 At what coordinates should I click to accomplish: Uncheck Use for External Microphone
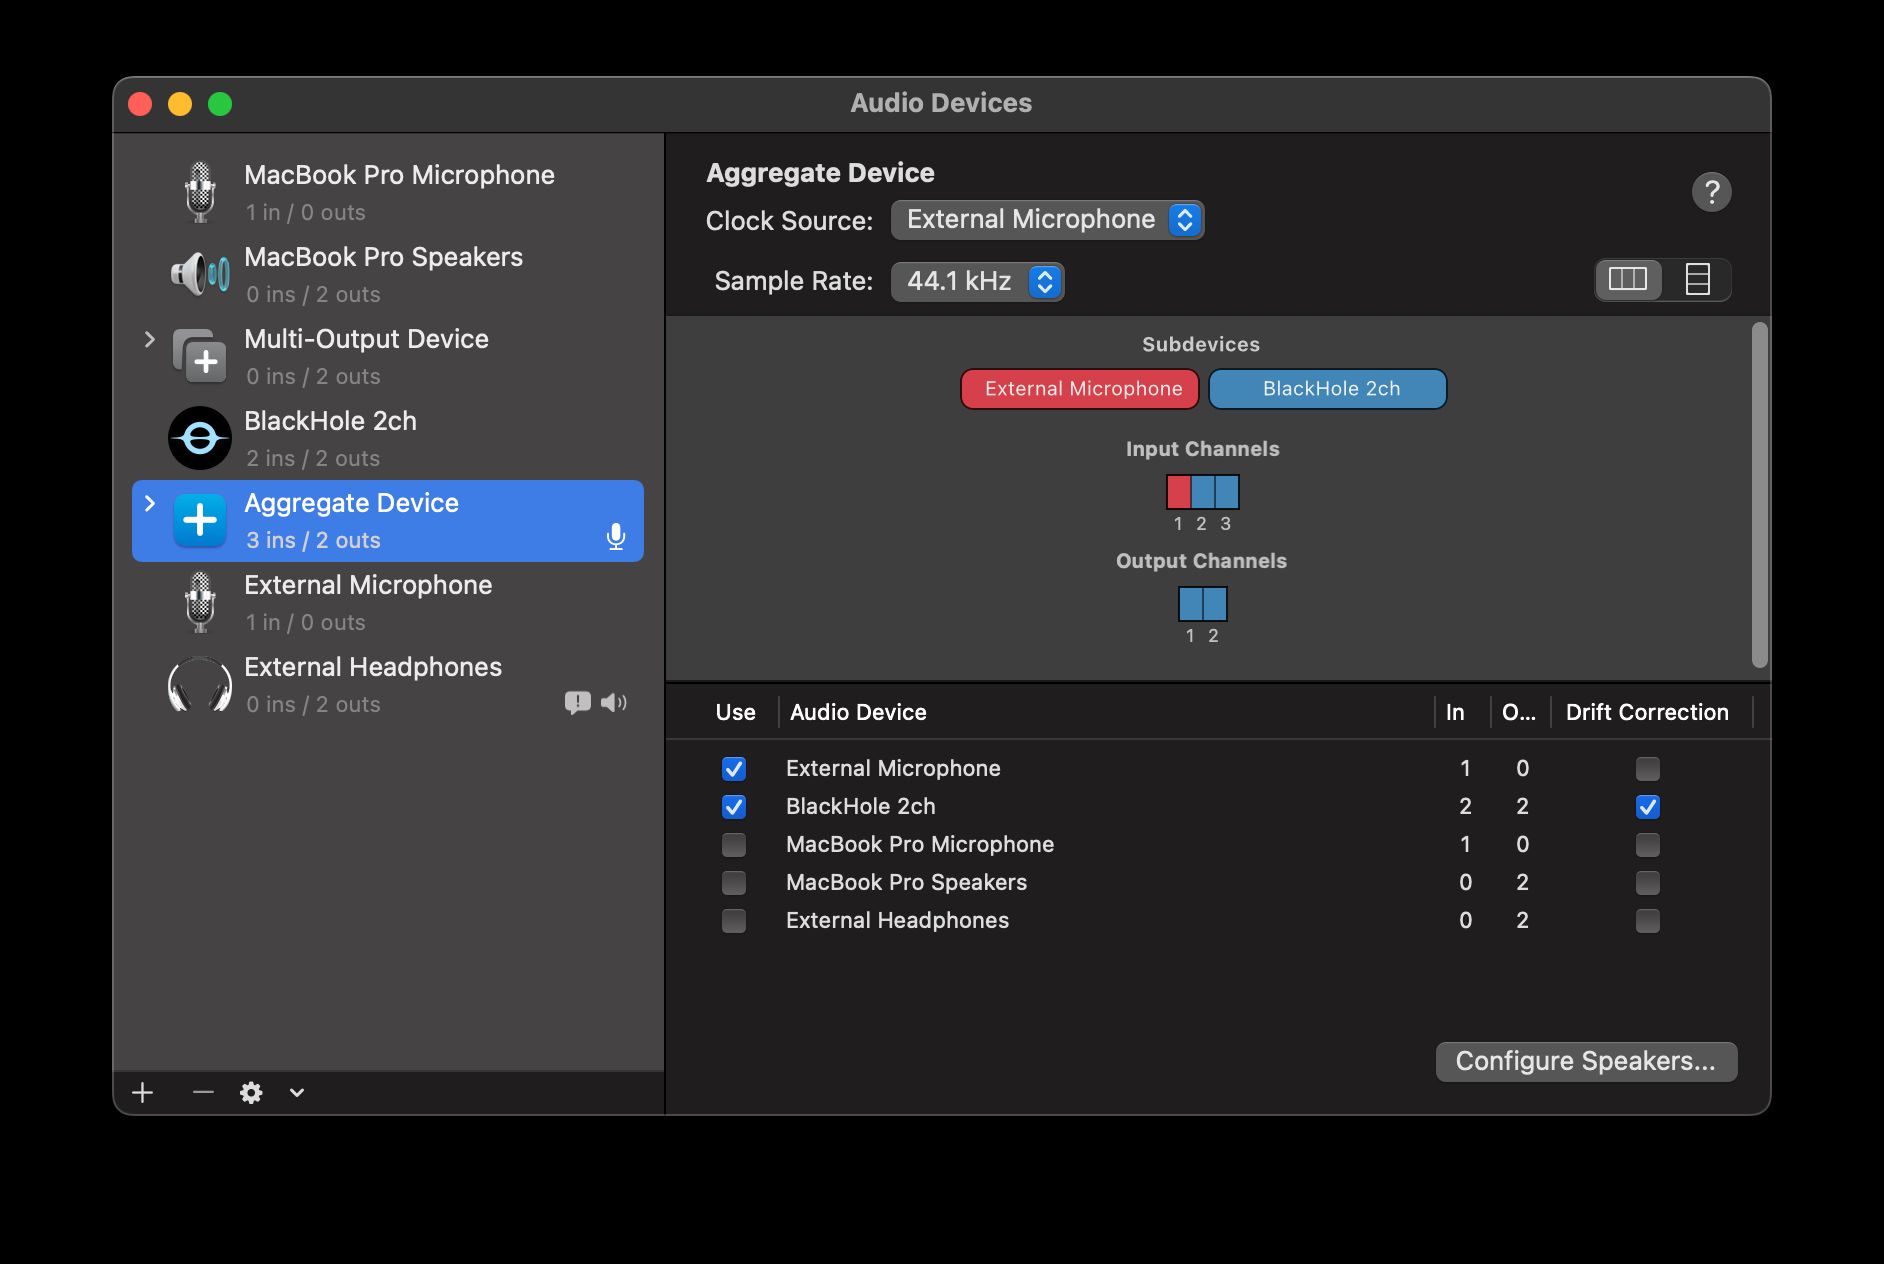[734, 768]
